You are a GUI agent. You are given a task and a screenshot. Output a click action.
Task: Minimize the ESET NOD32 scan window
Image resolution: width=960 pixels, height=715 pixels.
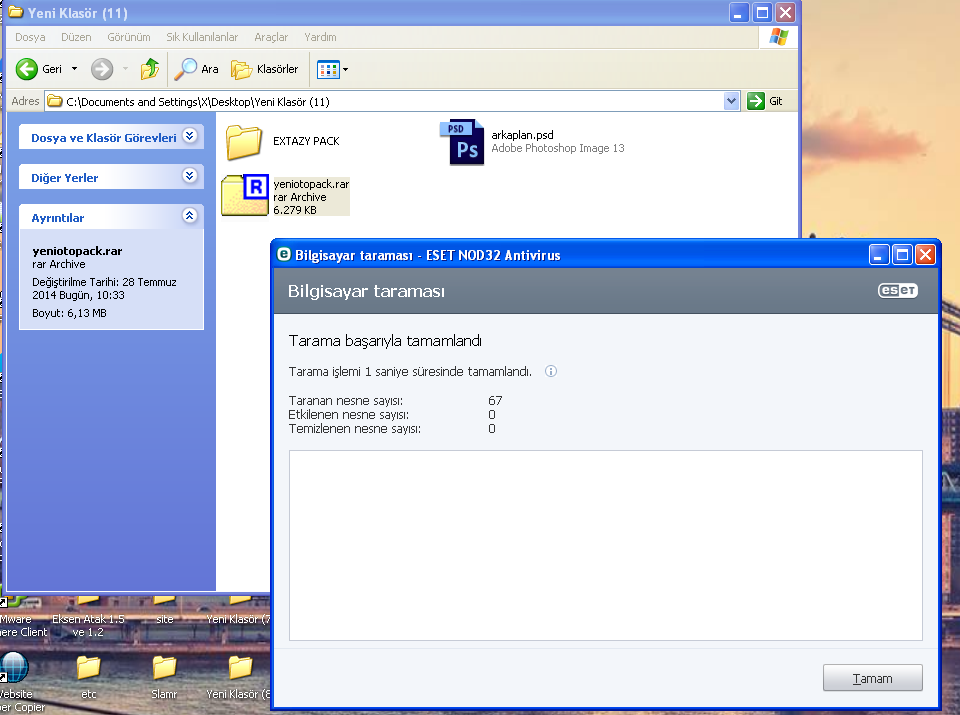879,254
